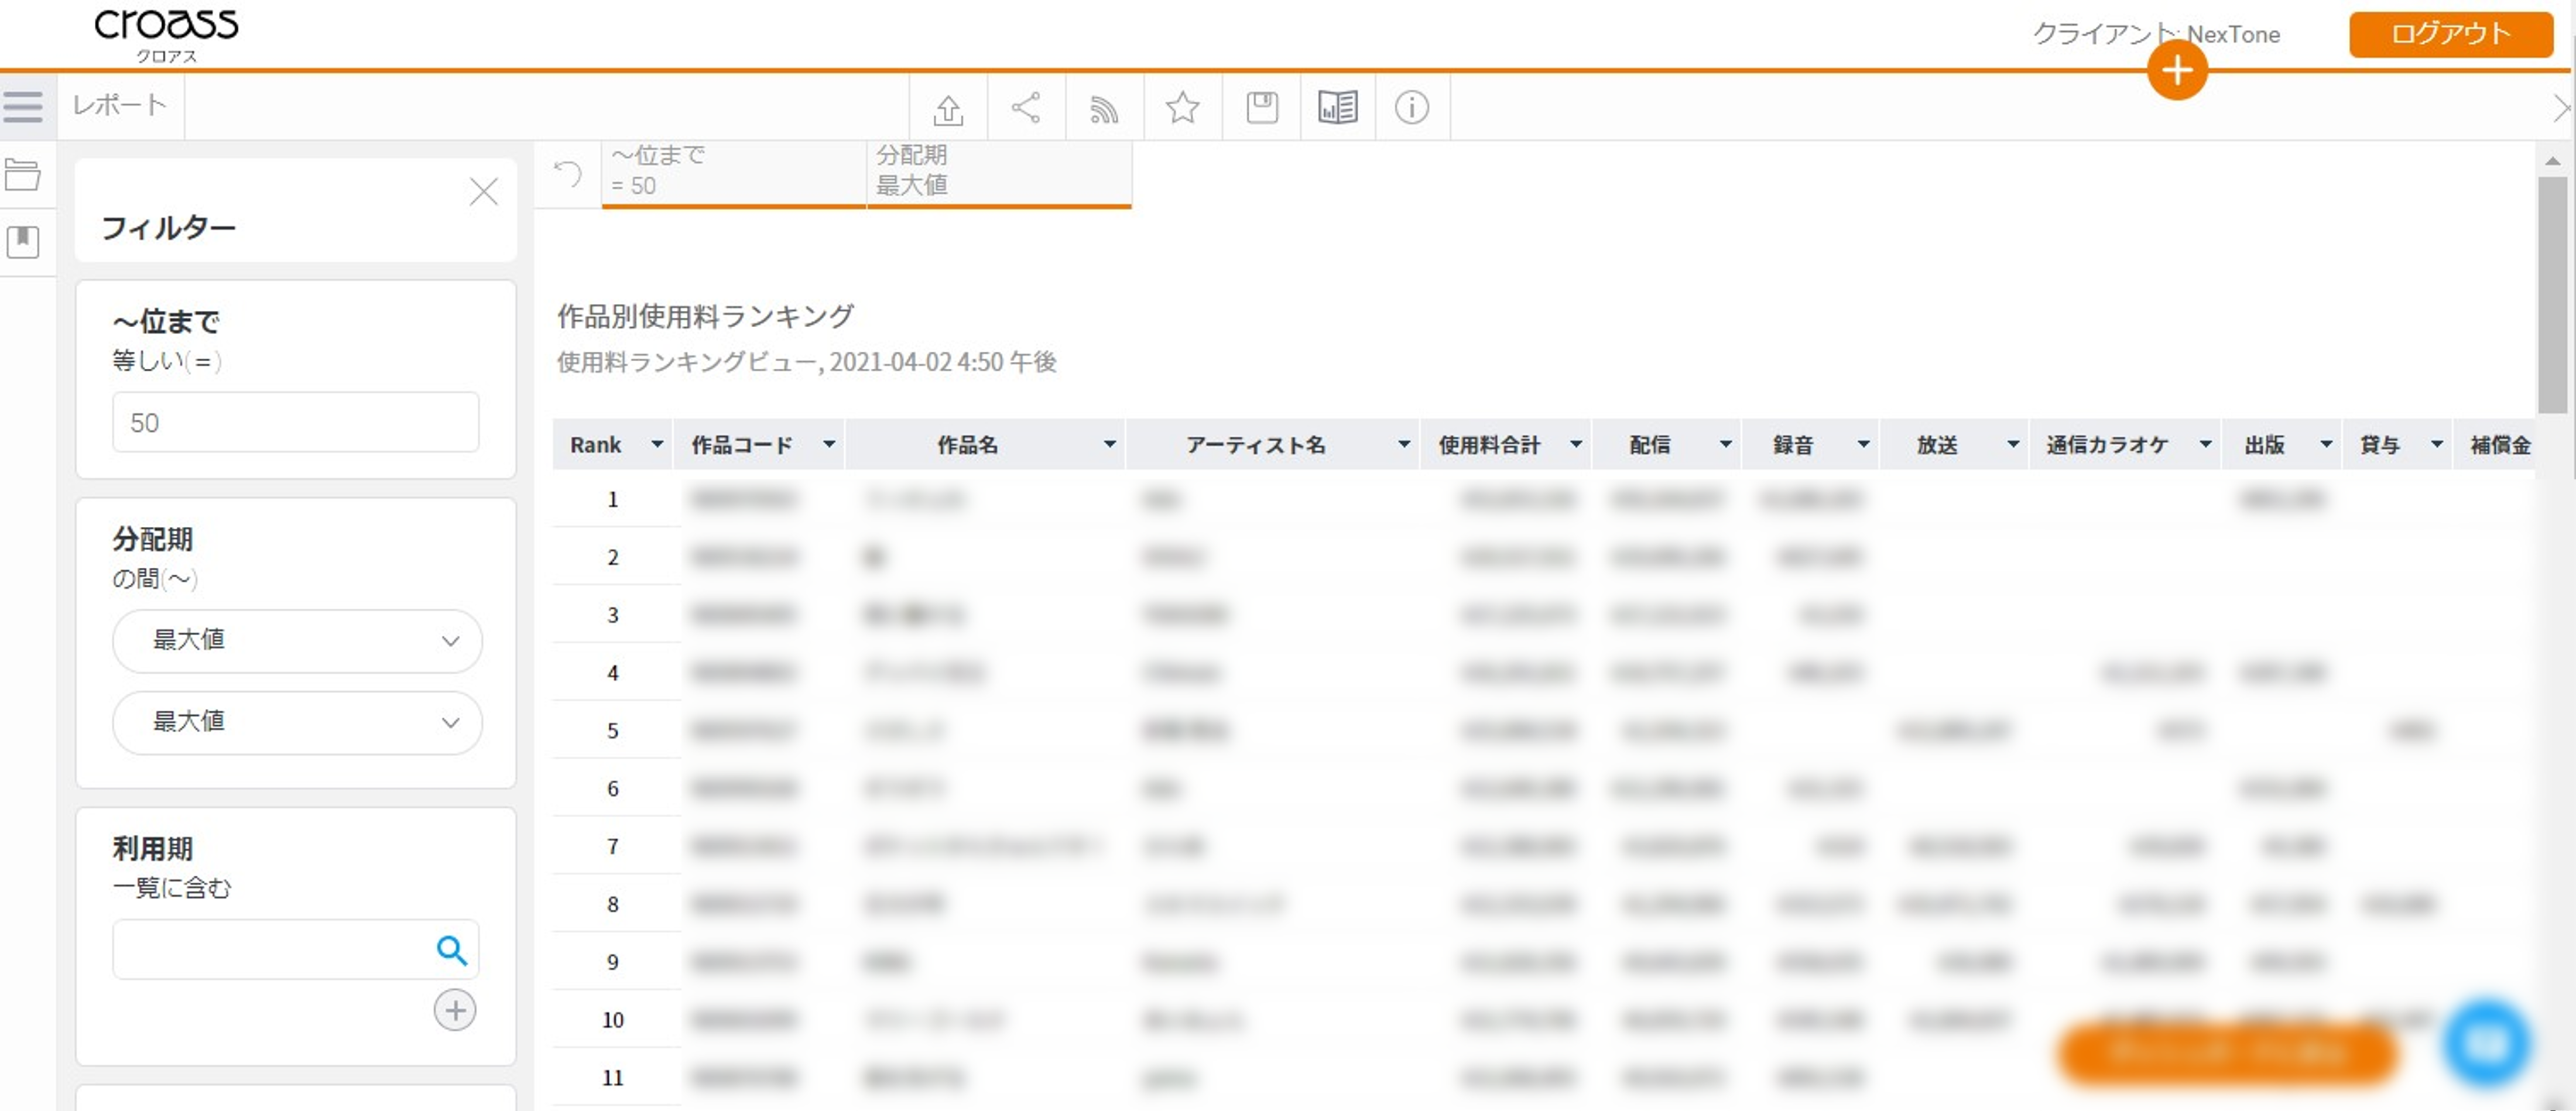The height and width of the screenshot is (1111, 2576).
Task: Expand the second 最大値 dropdown under 分配期
Action: (x=297, y=722)
